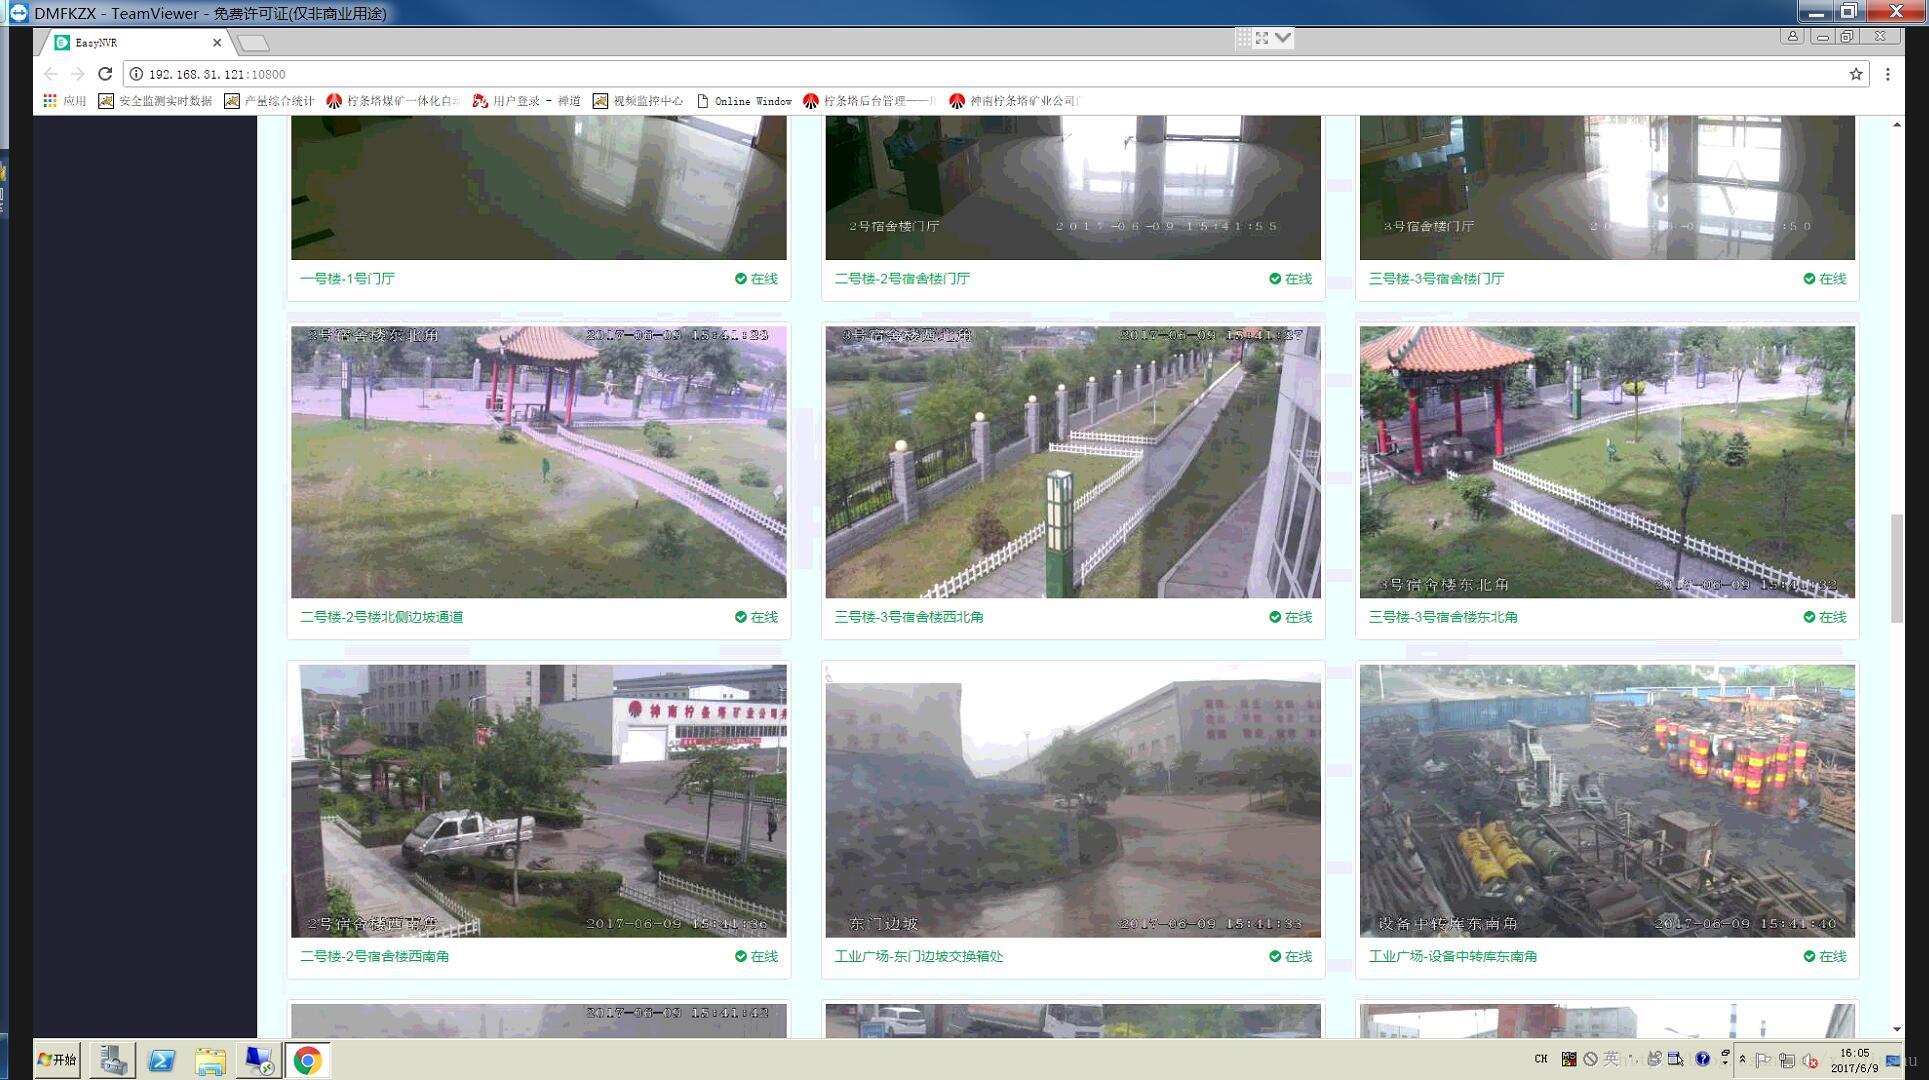Click the back navigation arrow
The height and width of the screenshot is (1080, 1929).
coord(50,74)
